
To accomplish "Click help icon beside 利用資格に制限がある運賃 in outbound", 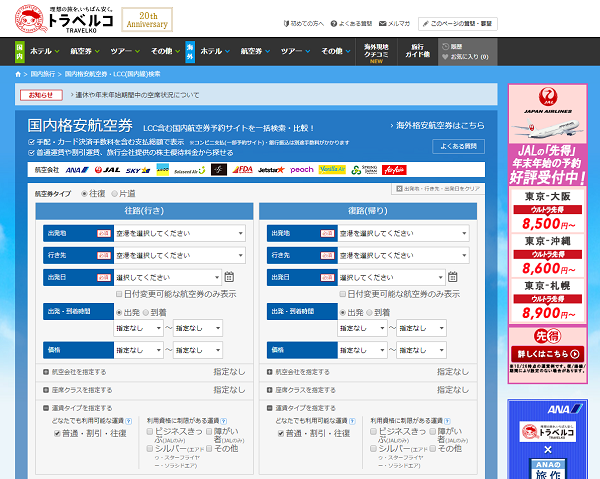I will [x=224, y=421].
